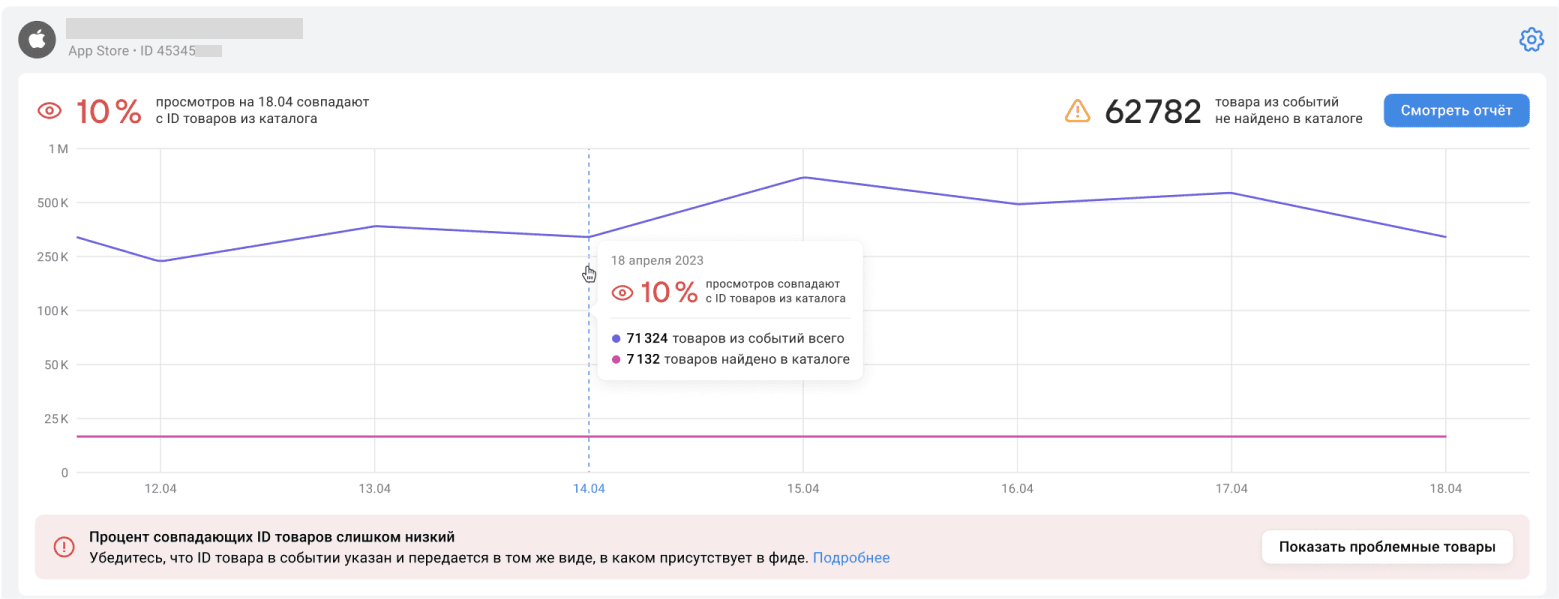Select the 16.04 date on the axis
Screen dimensions: 1559x599
click(x=1017, y=489)
